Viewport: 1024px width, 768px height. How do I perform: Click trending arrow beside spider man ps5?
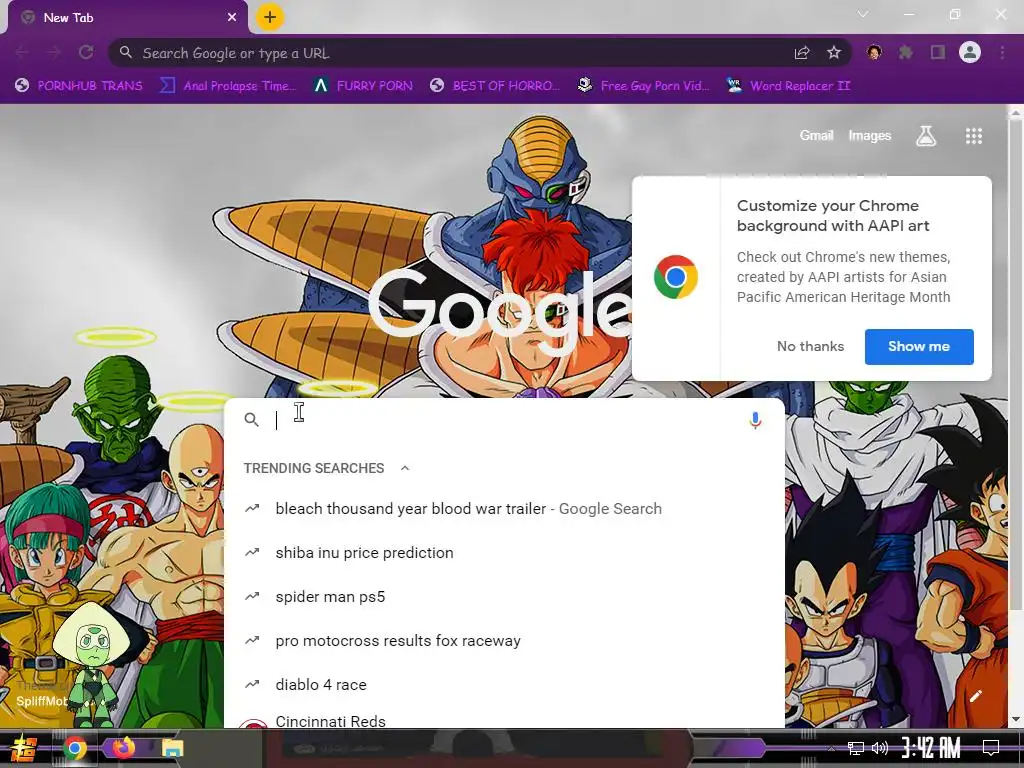point(252,596)
